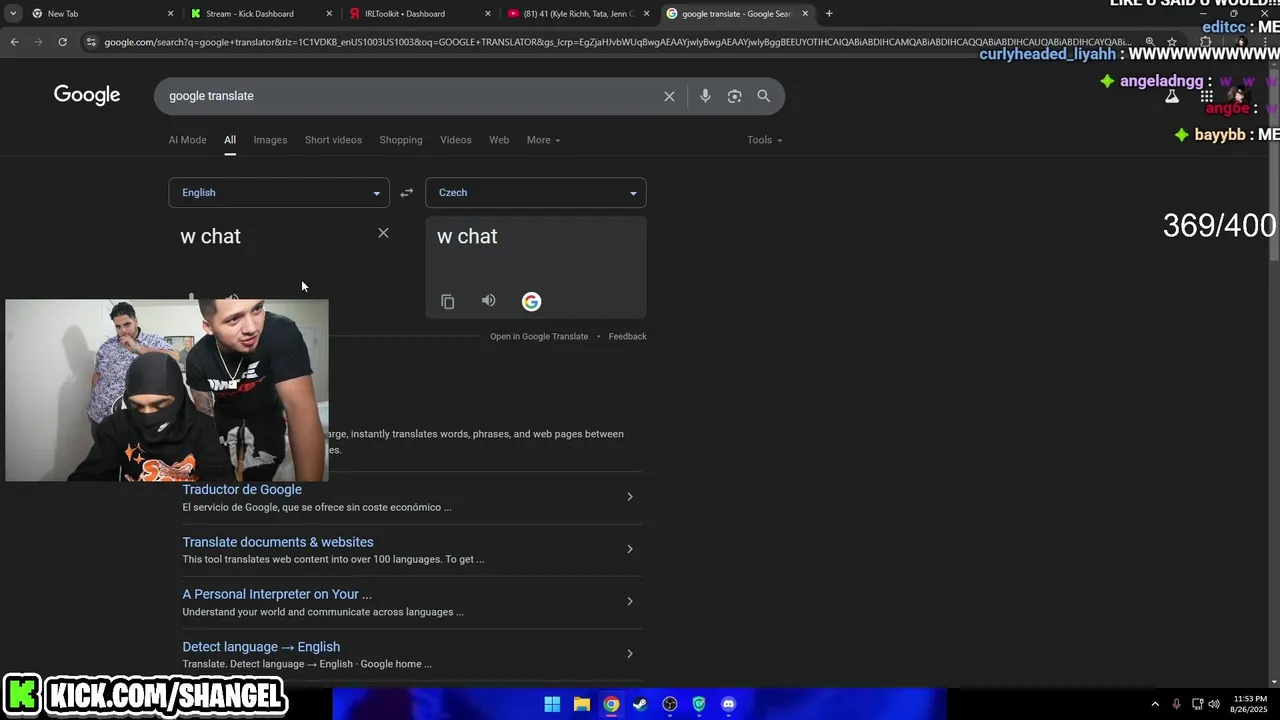Screen dimensions: 1280x720
Task: Open volume control in system tray
Action: [x=1214, y=704]
